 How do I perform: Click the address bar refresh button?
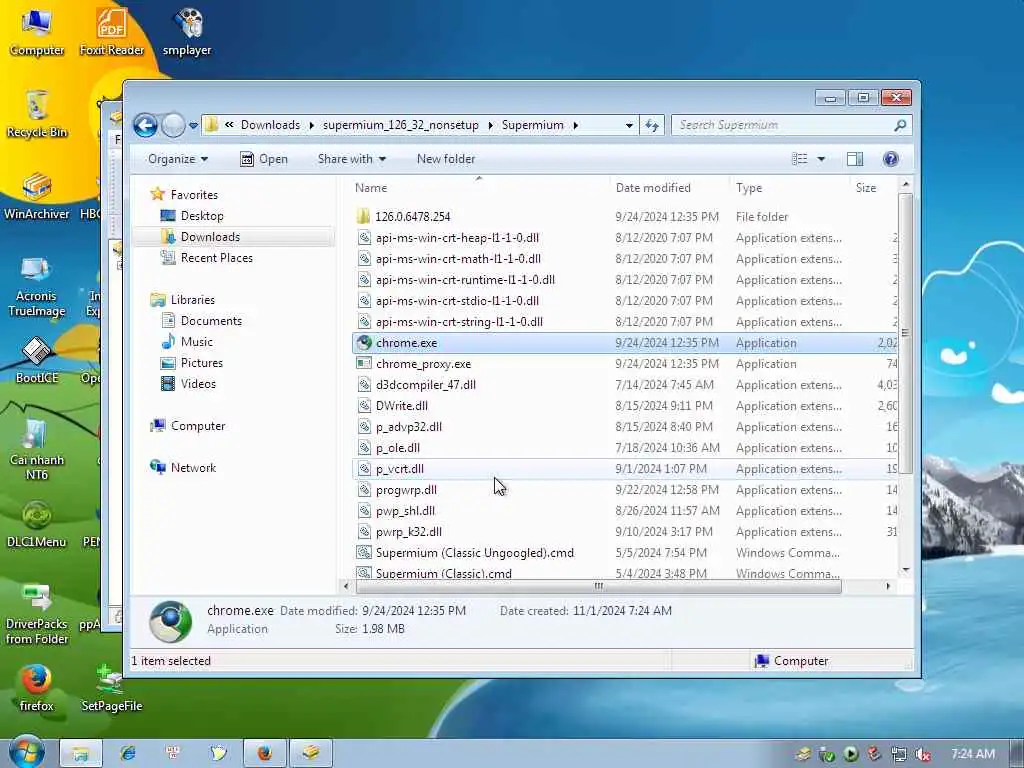pyautogui.click(x=652, y=125)
